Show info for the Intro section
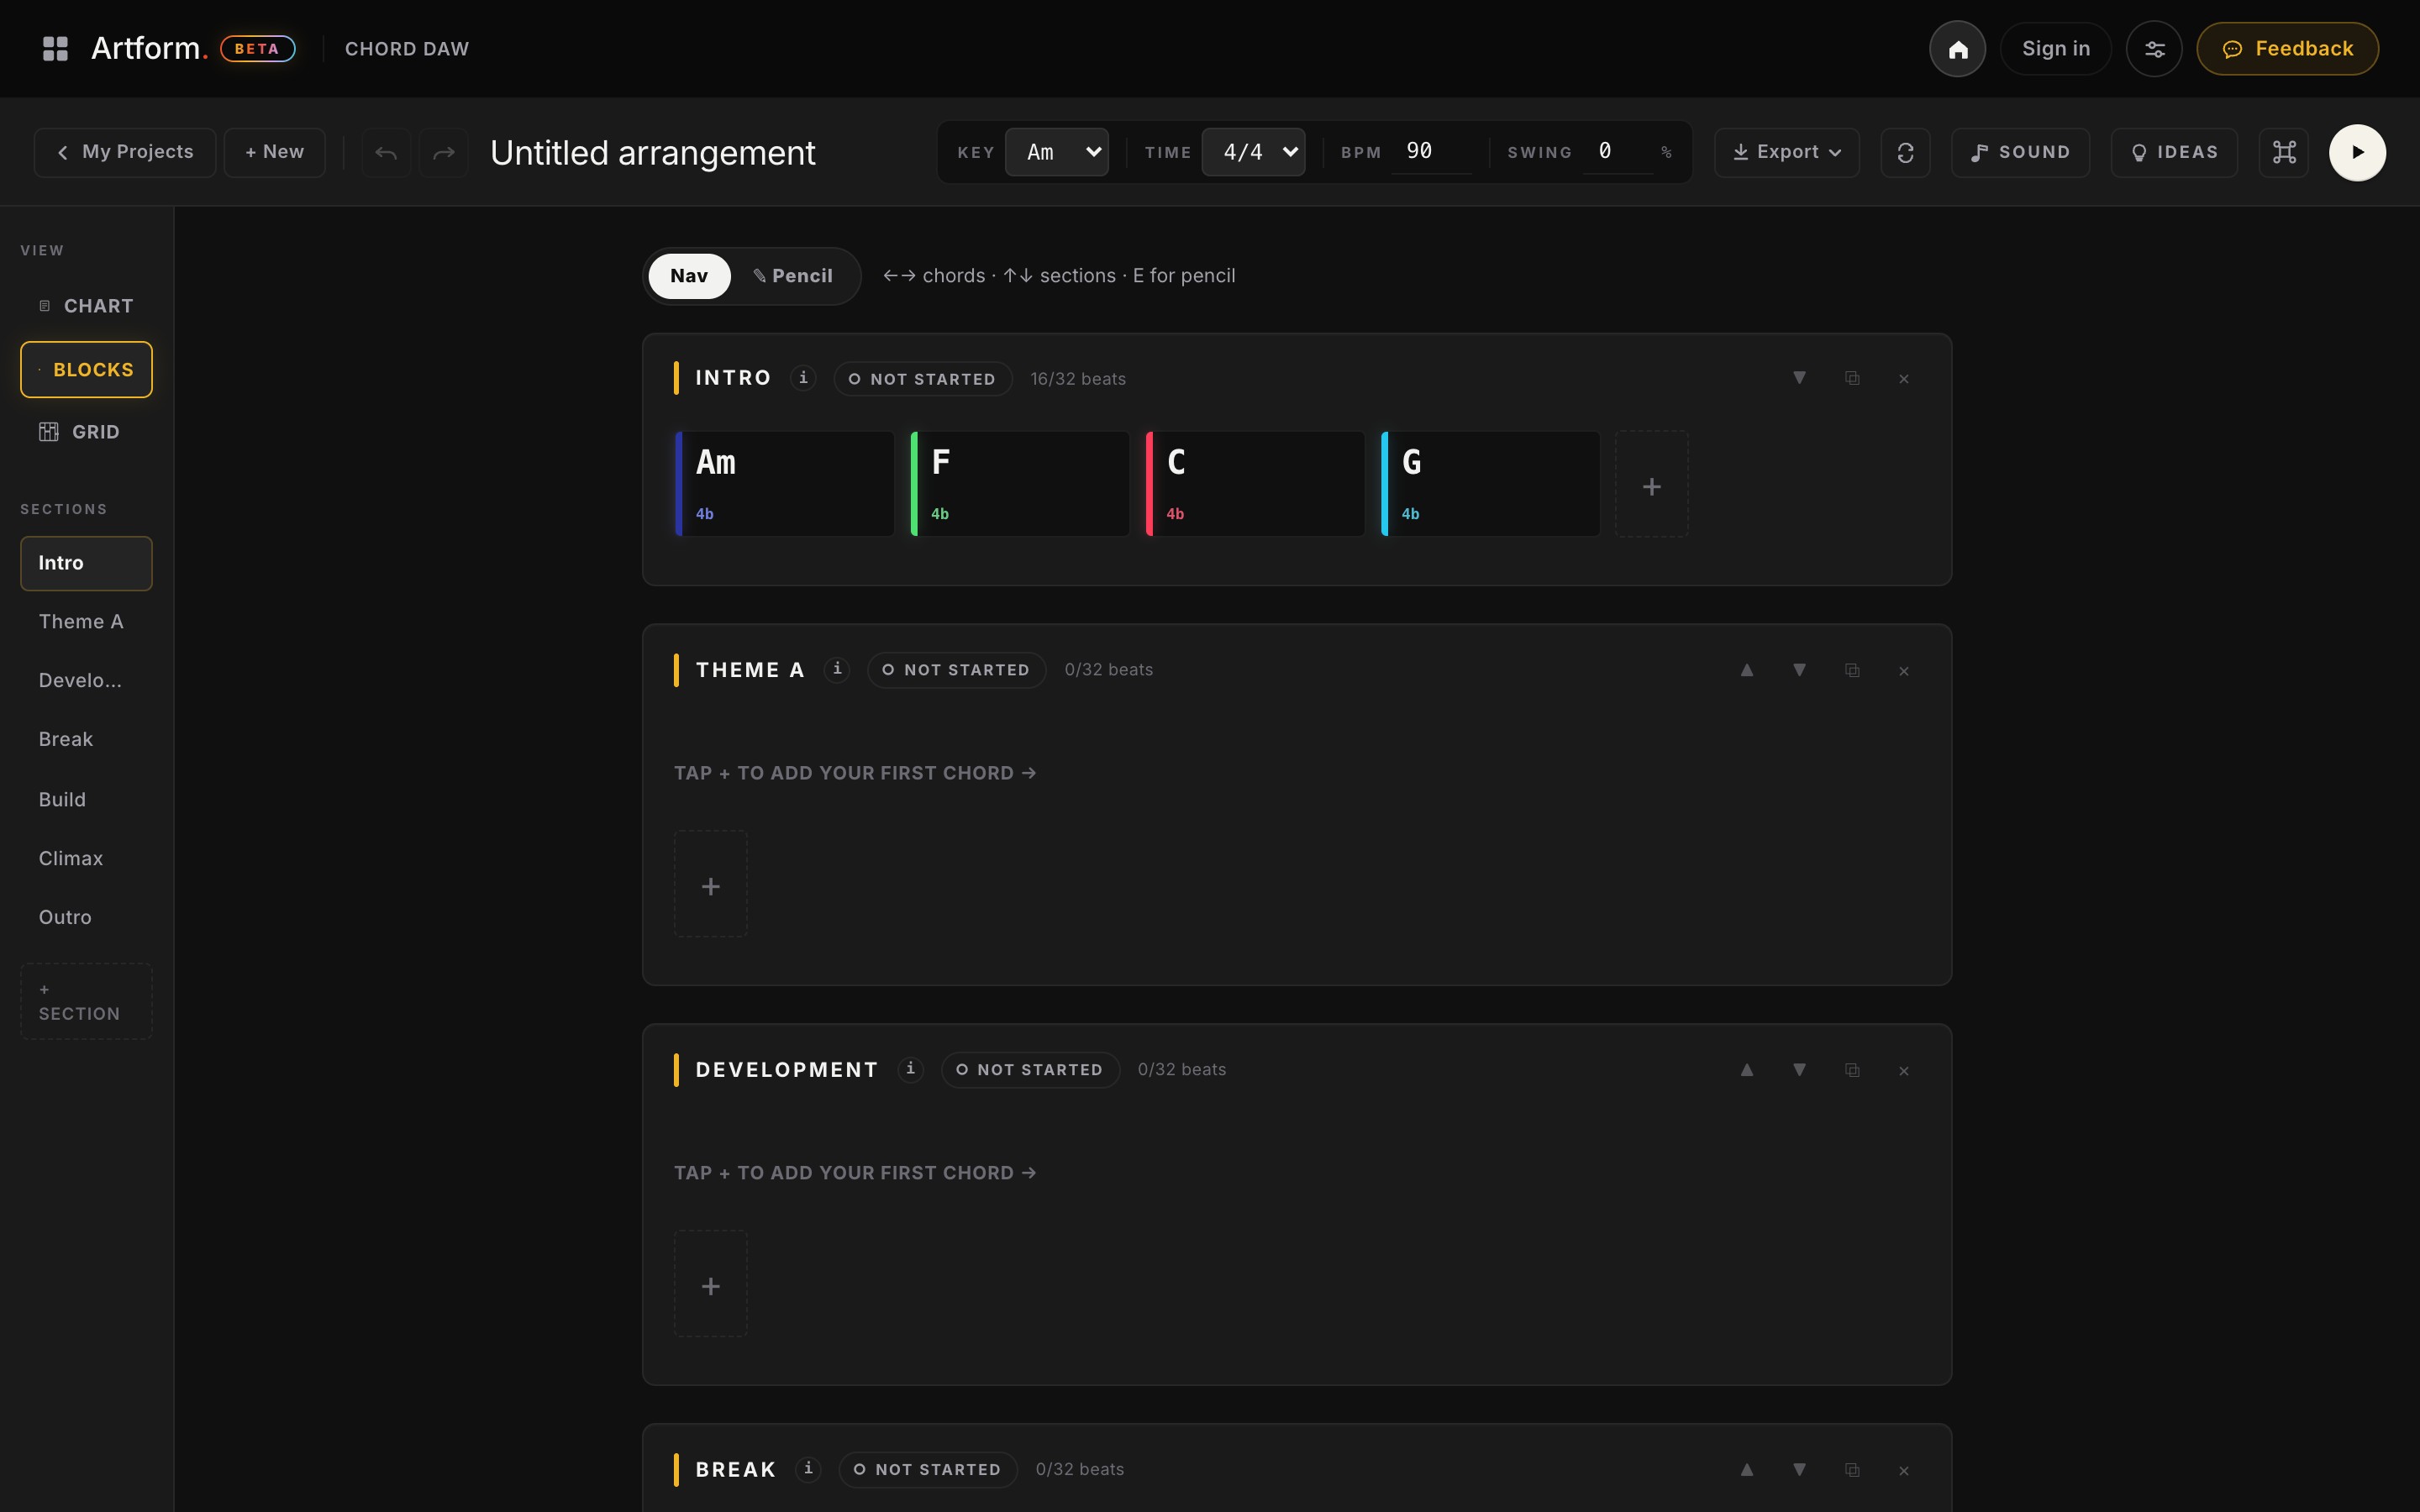 coord(803,378)
